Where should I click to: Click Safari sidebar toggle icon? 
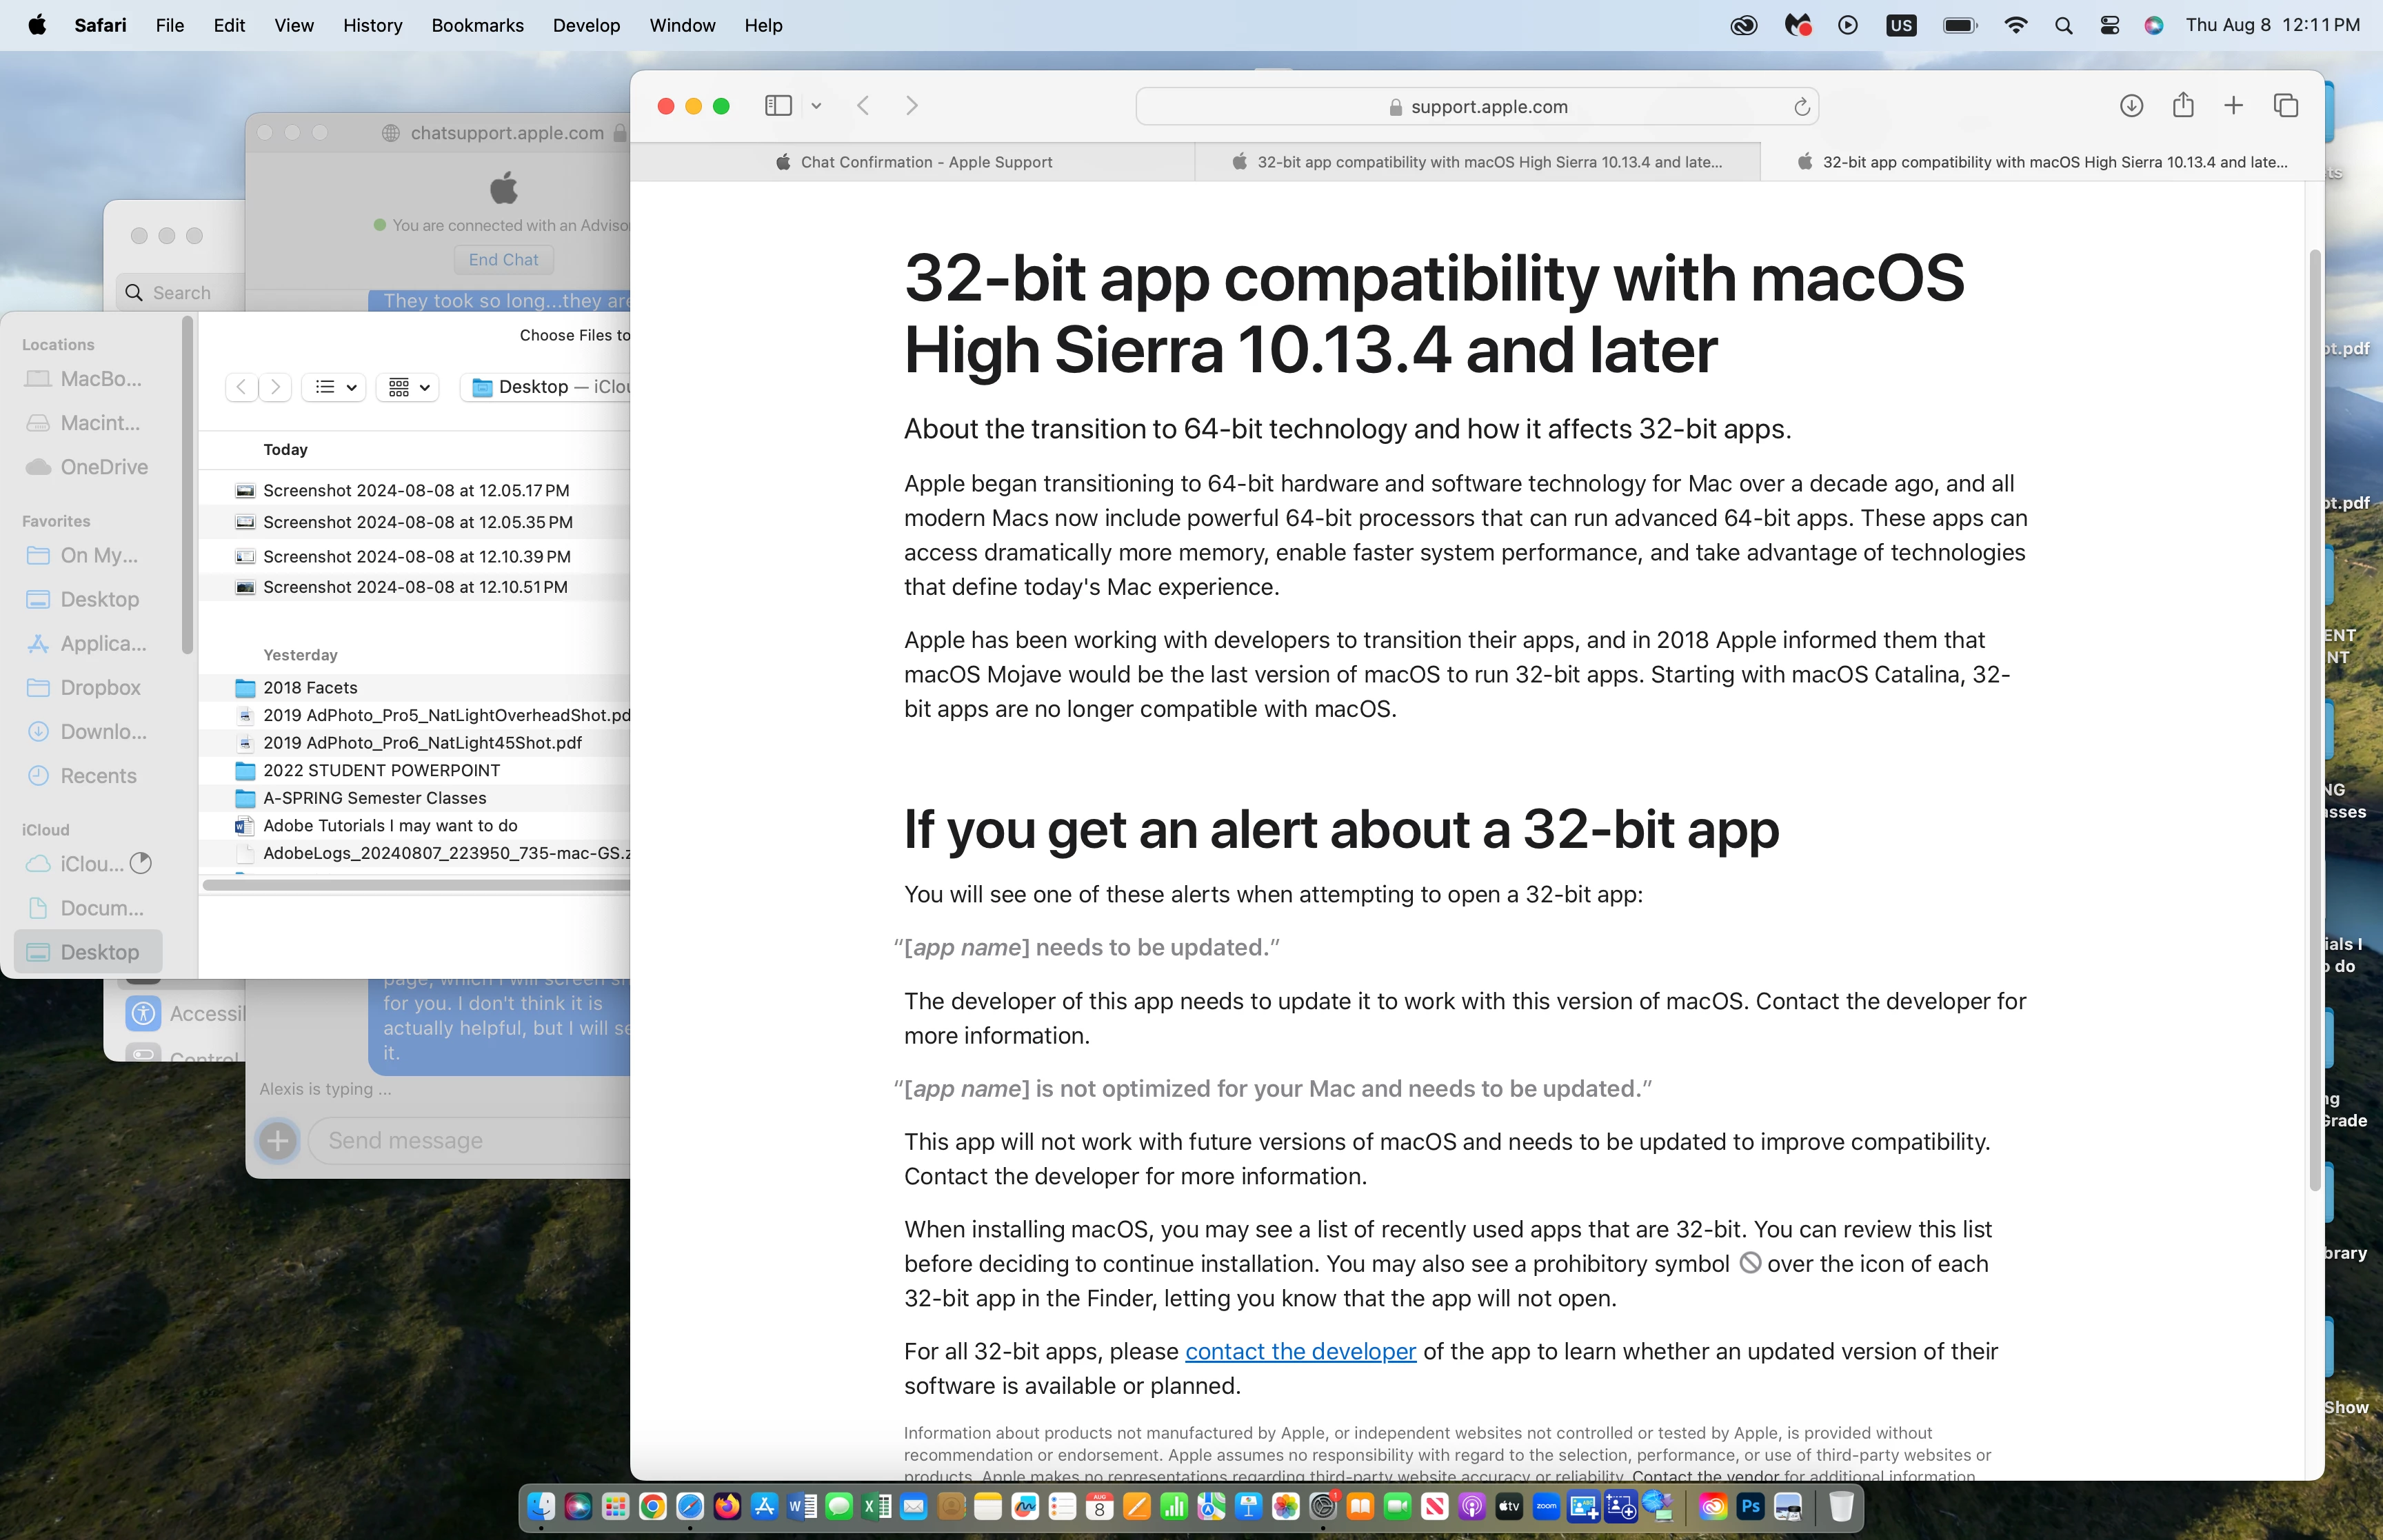(x=778, y=106)
